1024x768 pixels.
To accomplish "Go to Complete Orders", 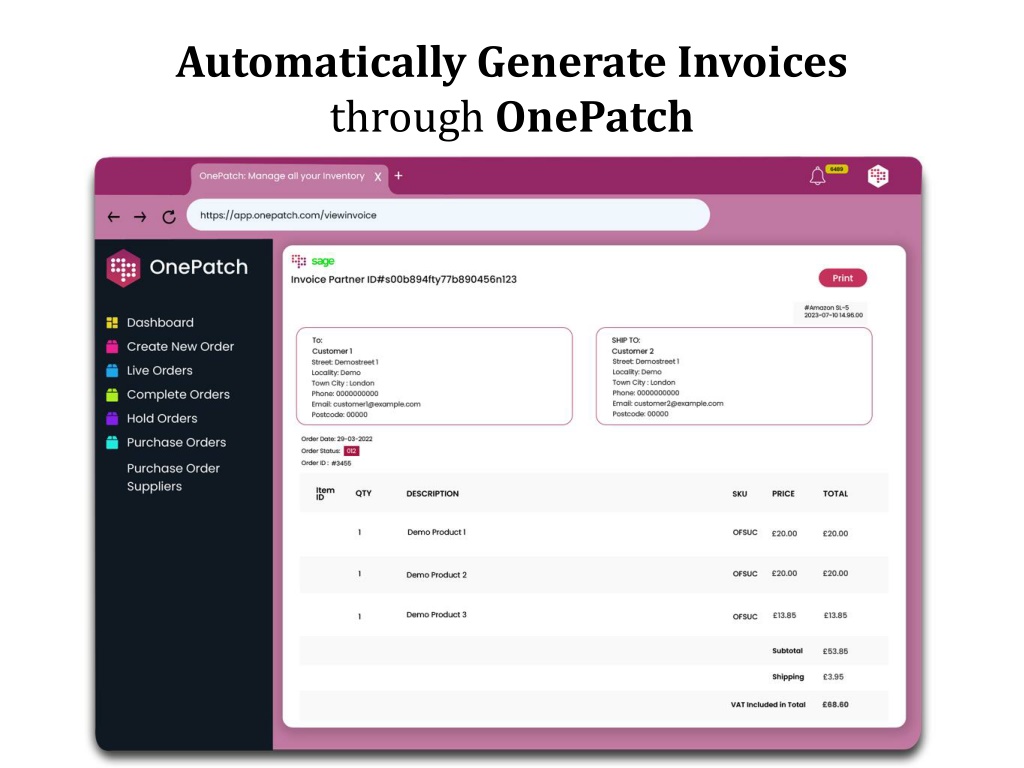I will [178, 394].
